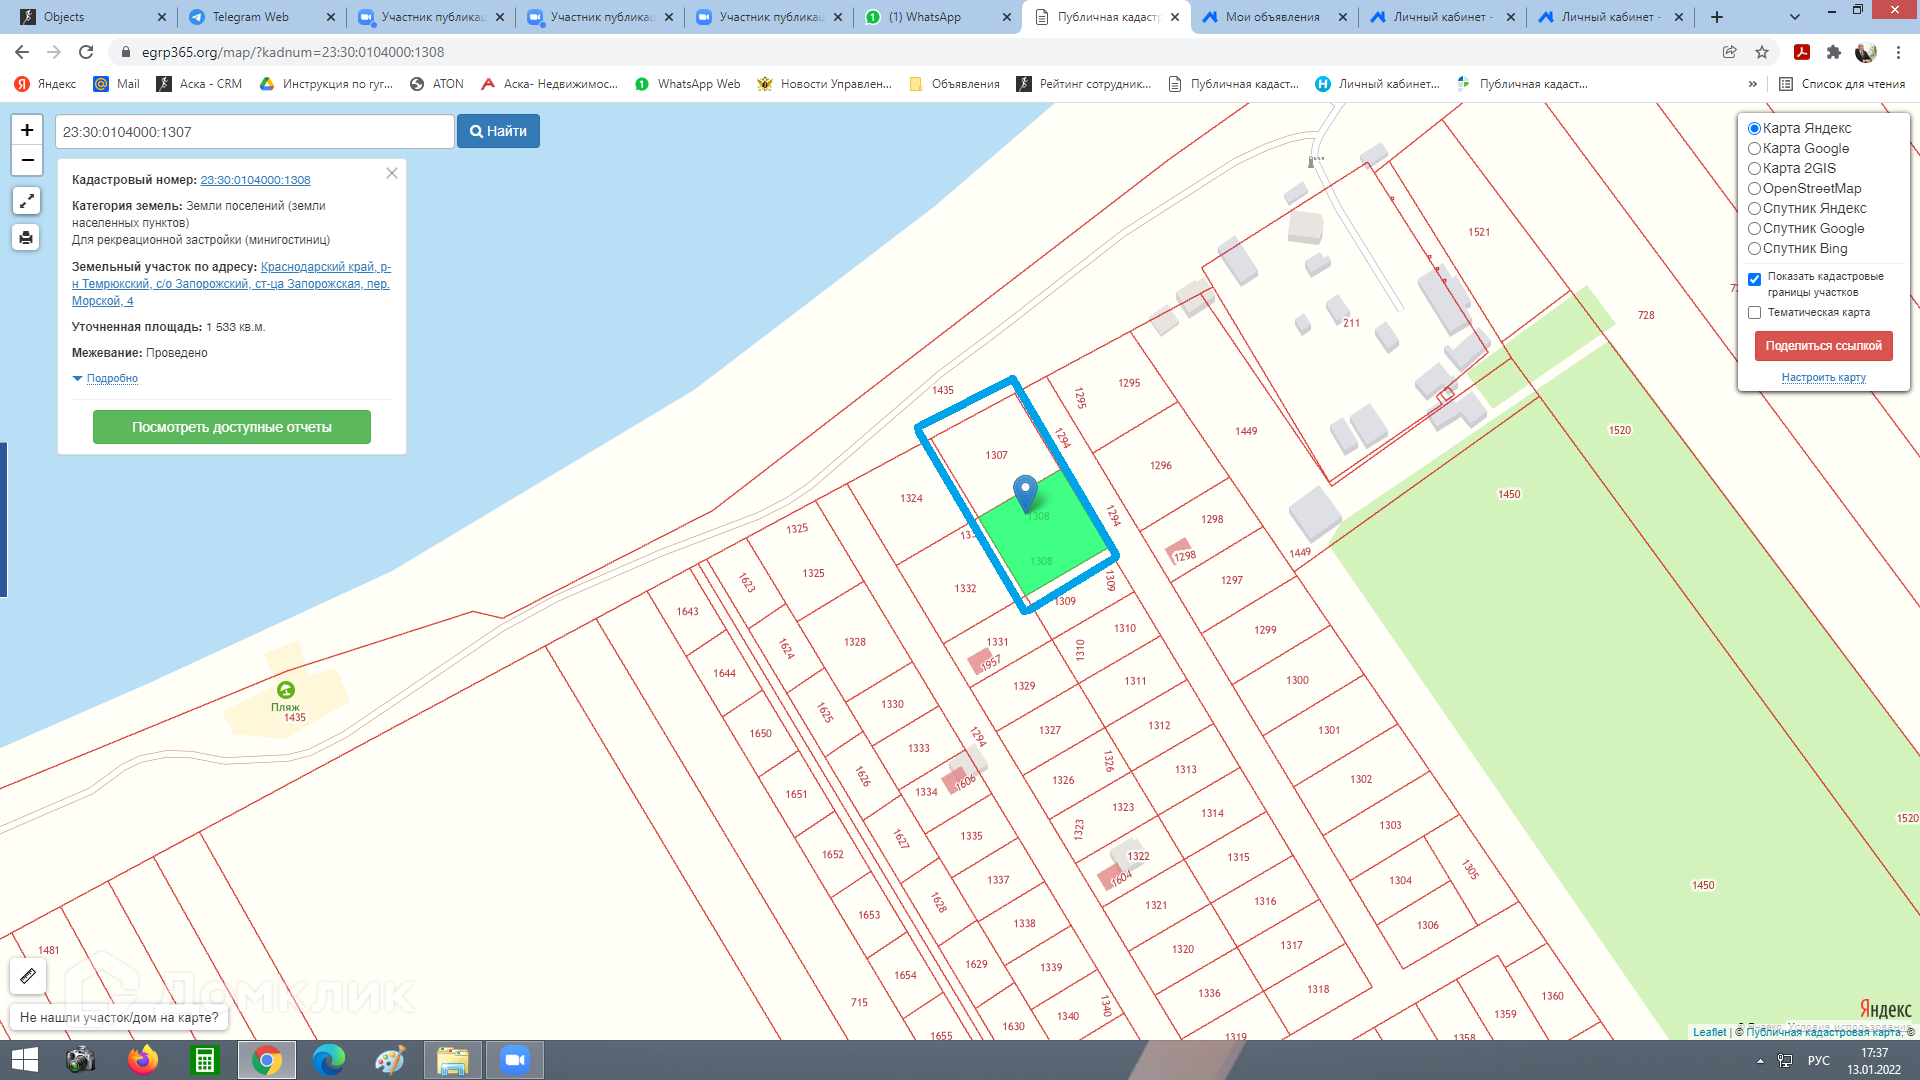Enable Тематическая карта checkbox
Image resolution: width=1920 pixels, height=1080 pixels.
click(x=1754, y=313)
